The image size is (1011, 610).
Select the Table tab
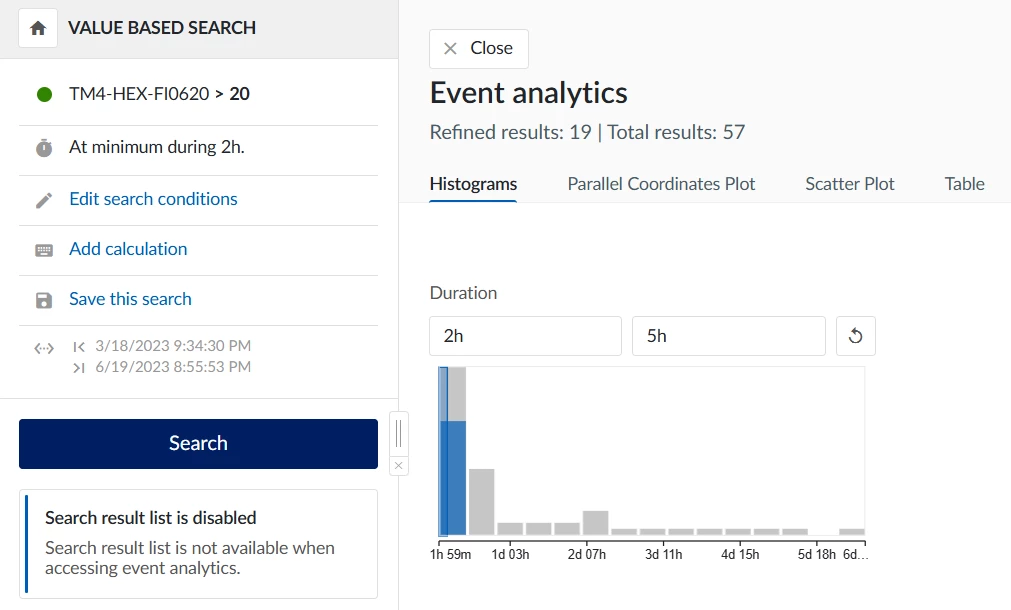[x=964, y=184]
